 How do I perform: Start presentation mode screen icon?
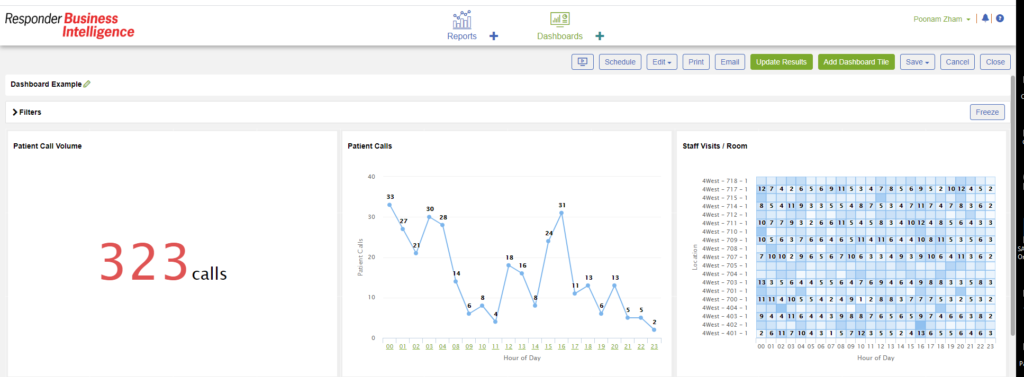583,62
